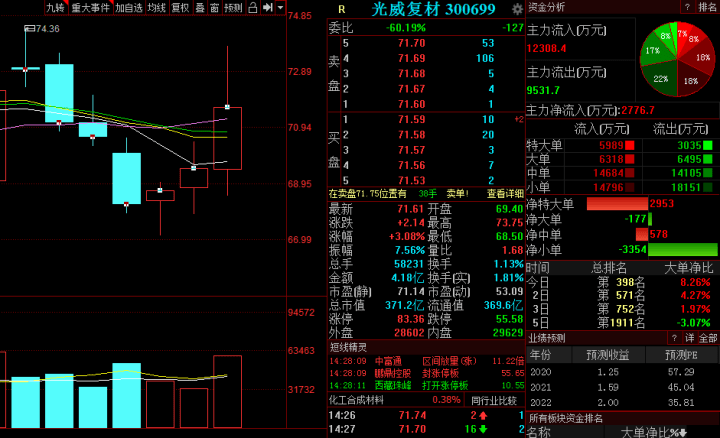Click the green down arrow in 14:27 trade row
This screenshot has height=438, width=720.
483,429
